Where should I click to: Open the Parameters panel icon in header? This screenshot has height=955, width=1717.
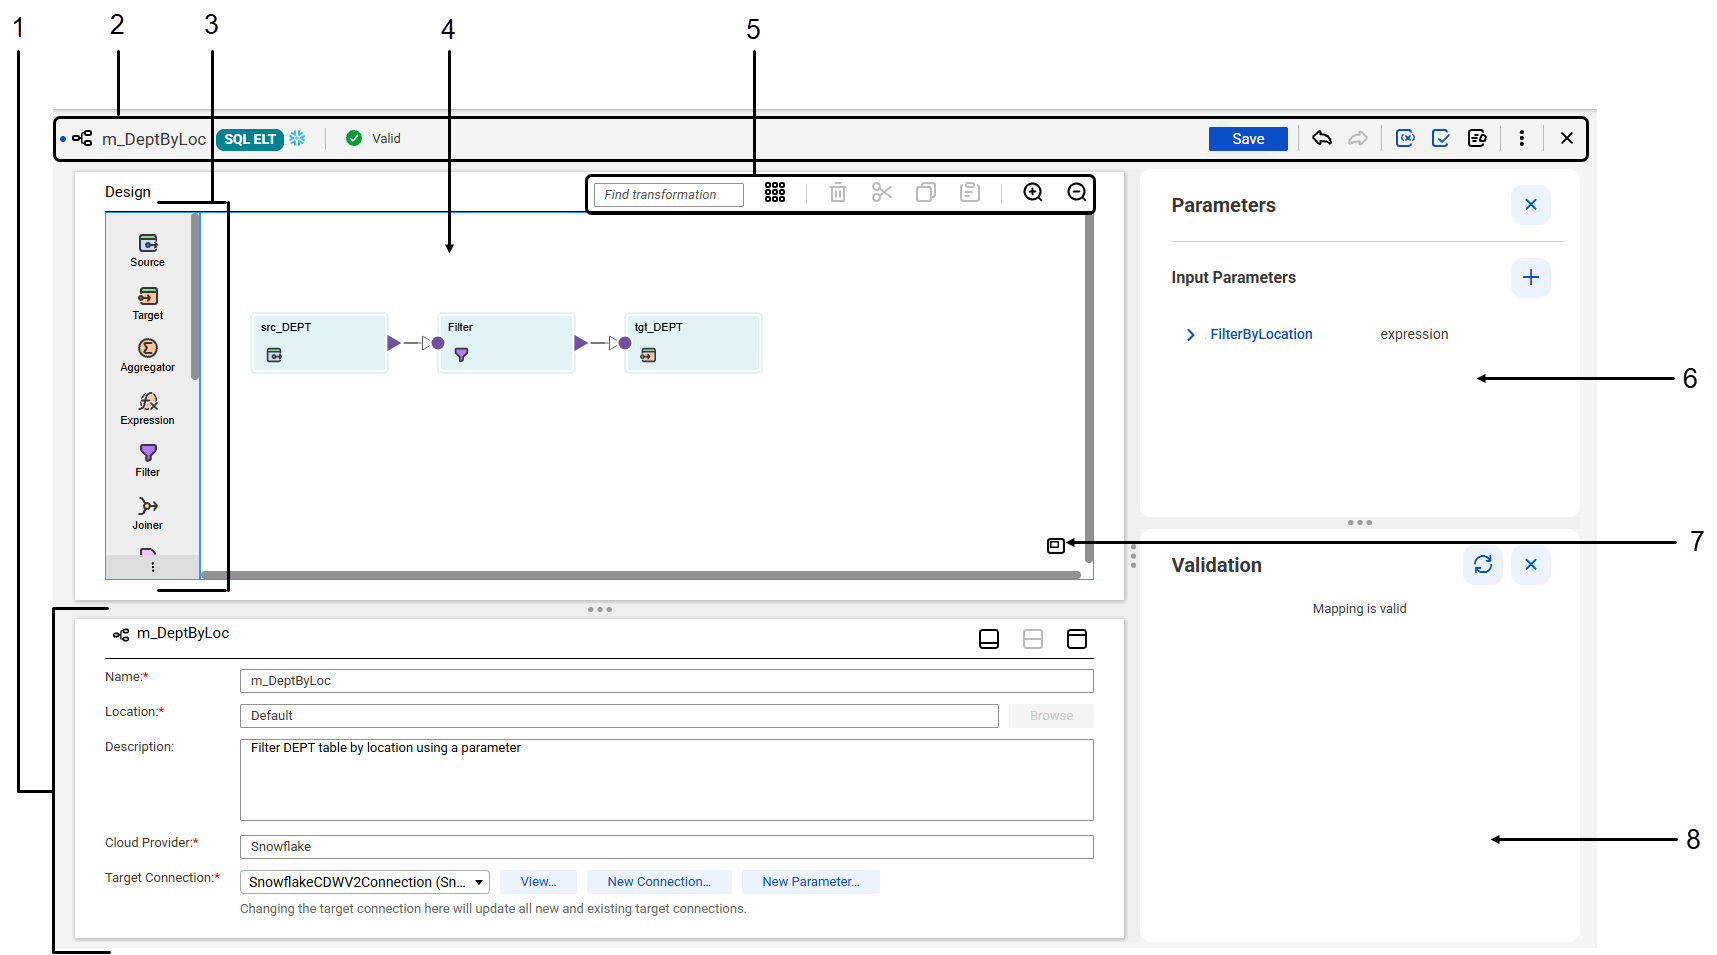1405,138
